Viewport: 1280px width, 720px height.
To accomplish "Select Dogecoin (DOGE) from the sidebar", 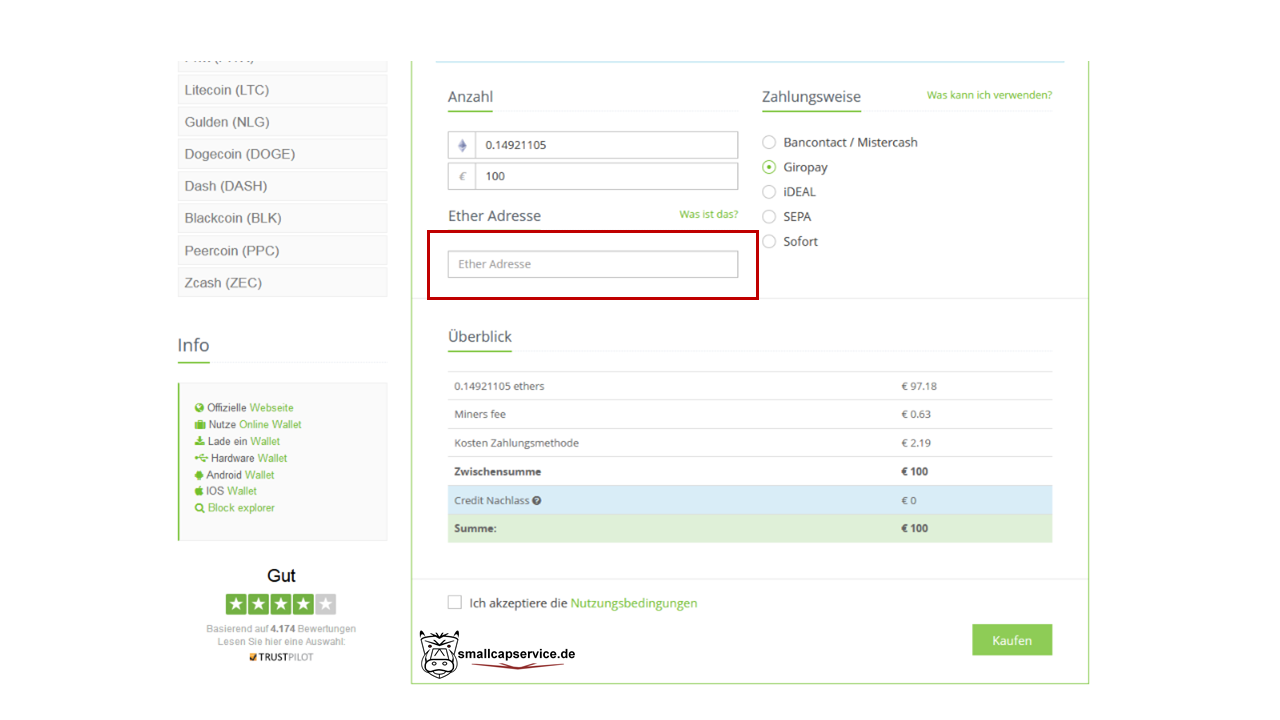I will point(282,154).
